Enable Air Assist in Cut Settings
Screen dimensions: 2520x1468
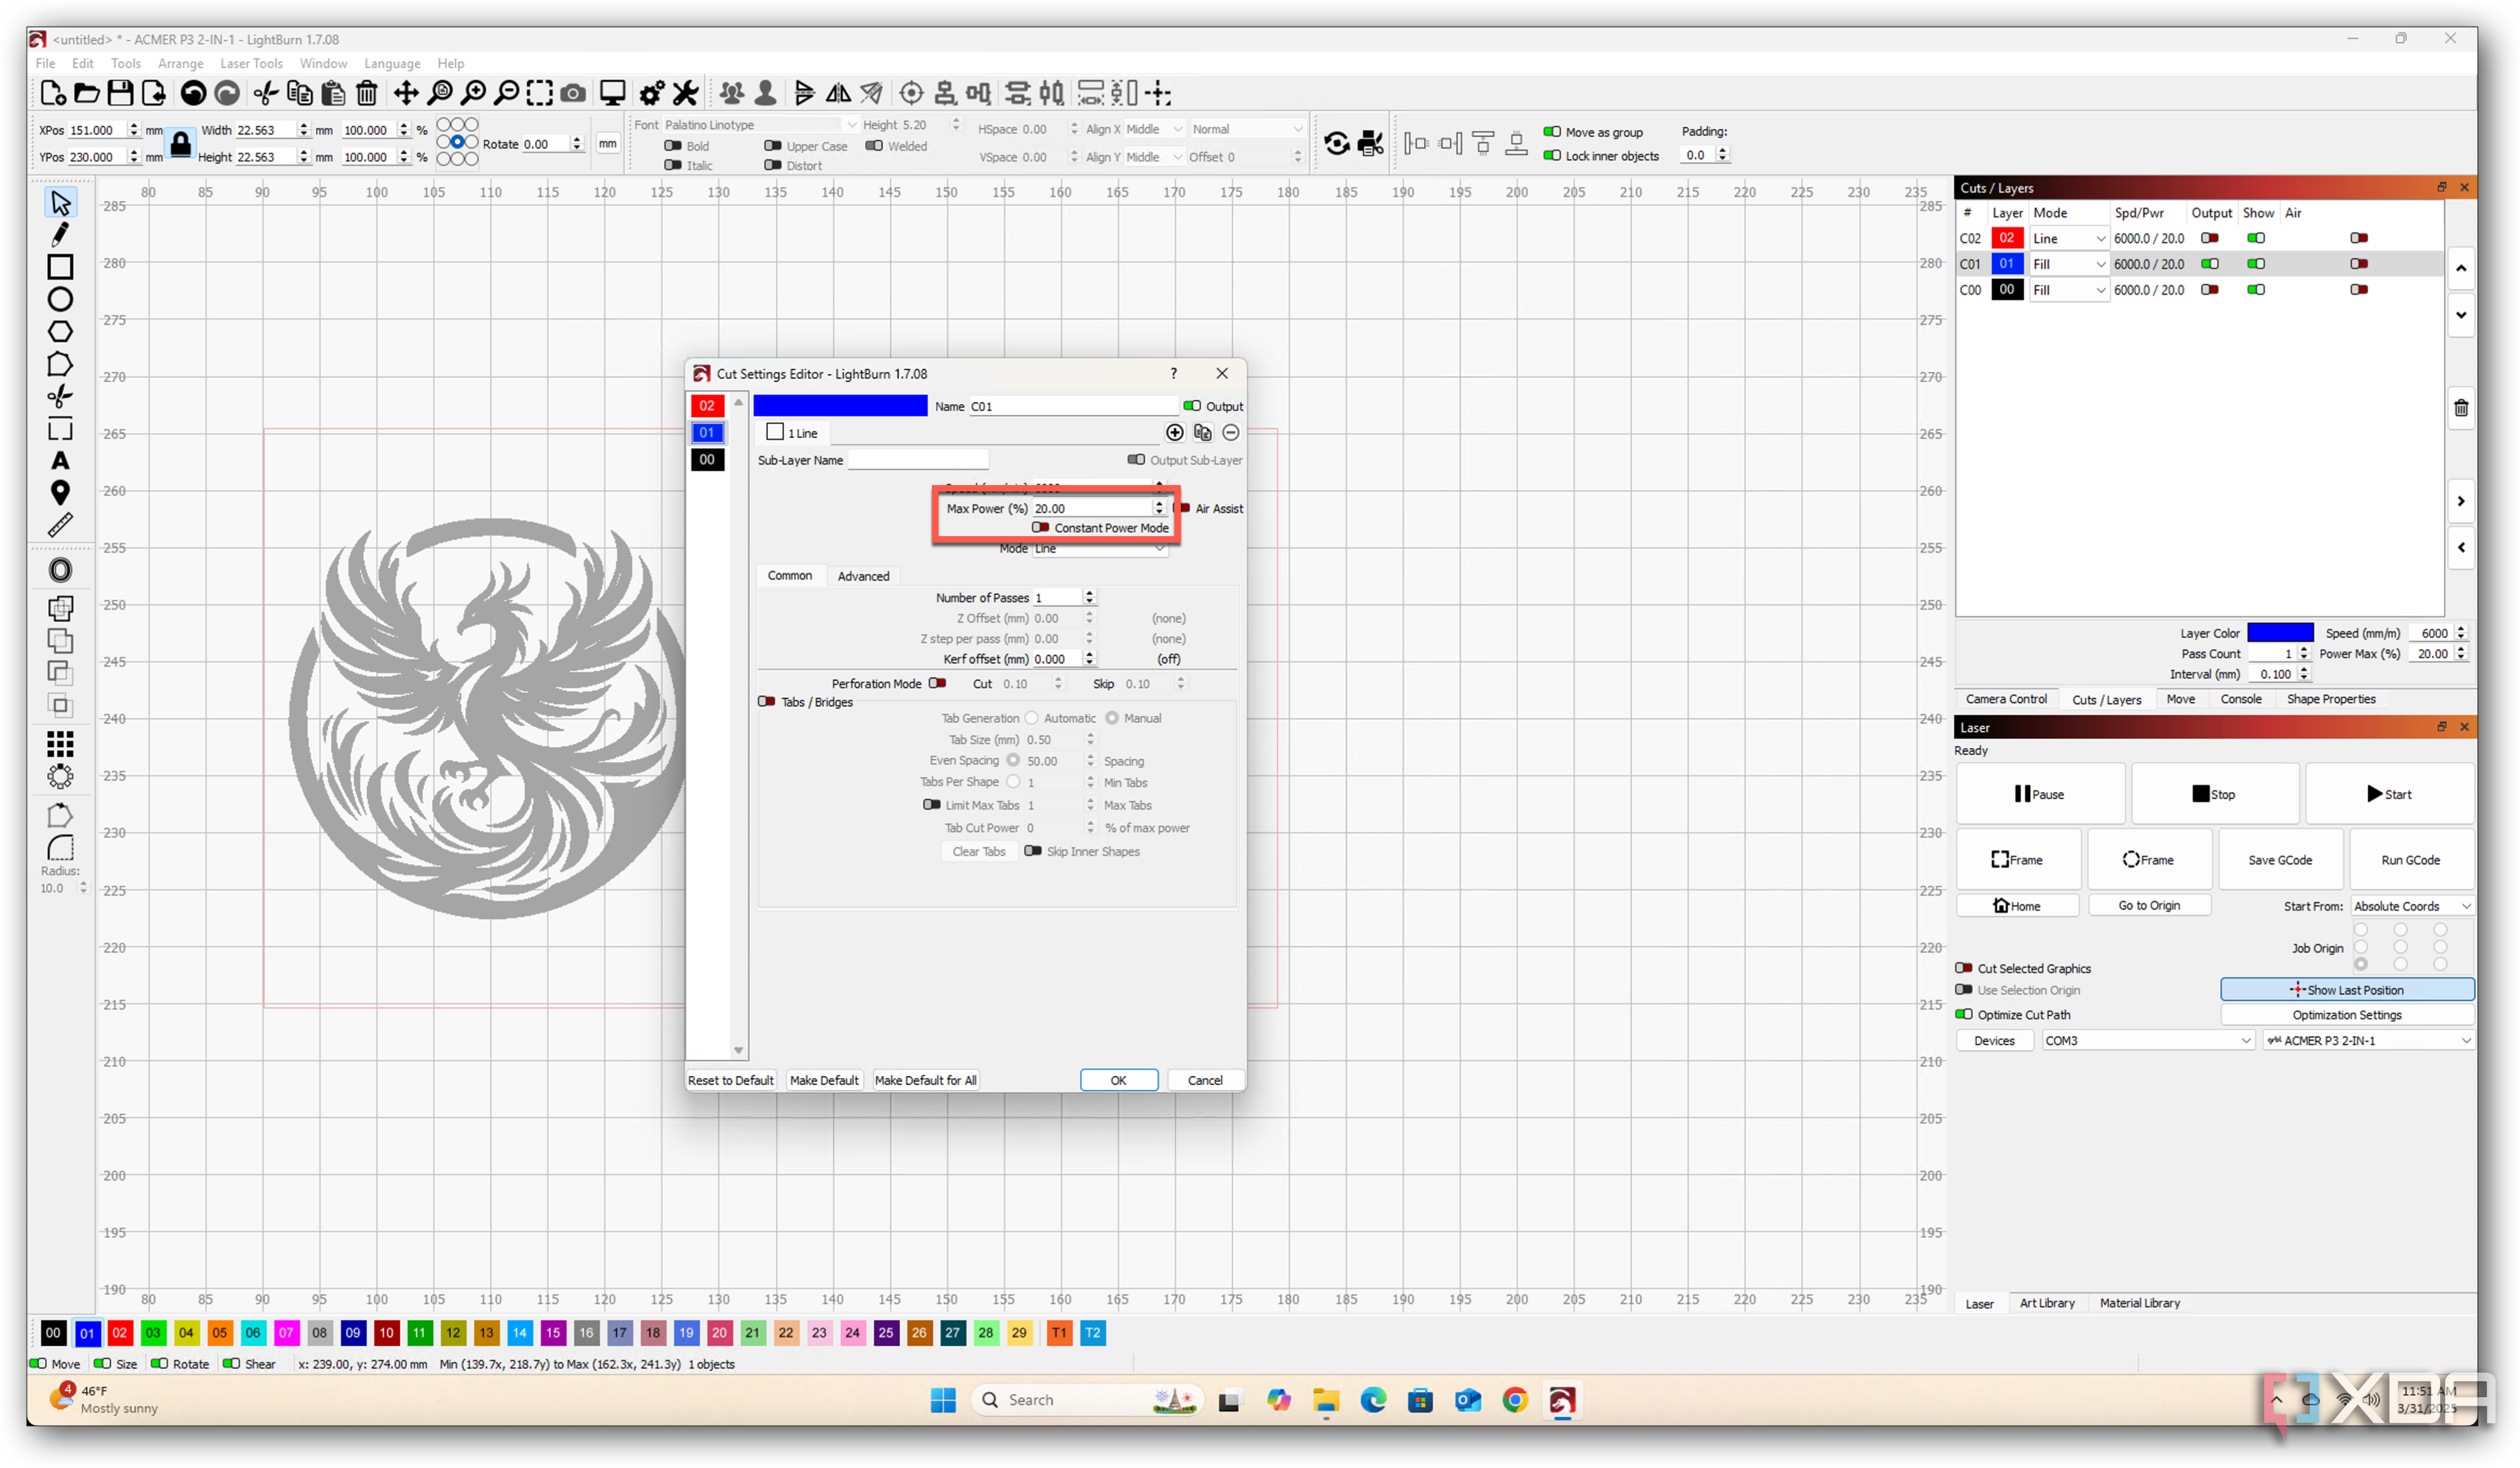[x=1184, y=508]
